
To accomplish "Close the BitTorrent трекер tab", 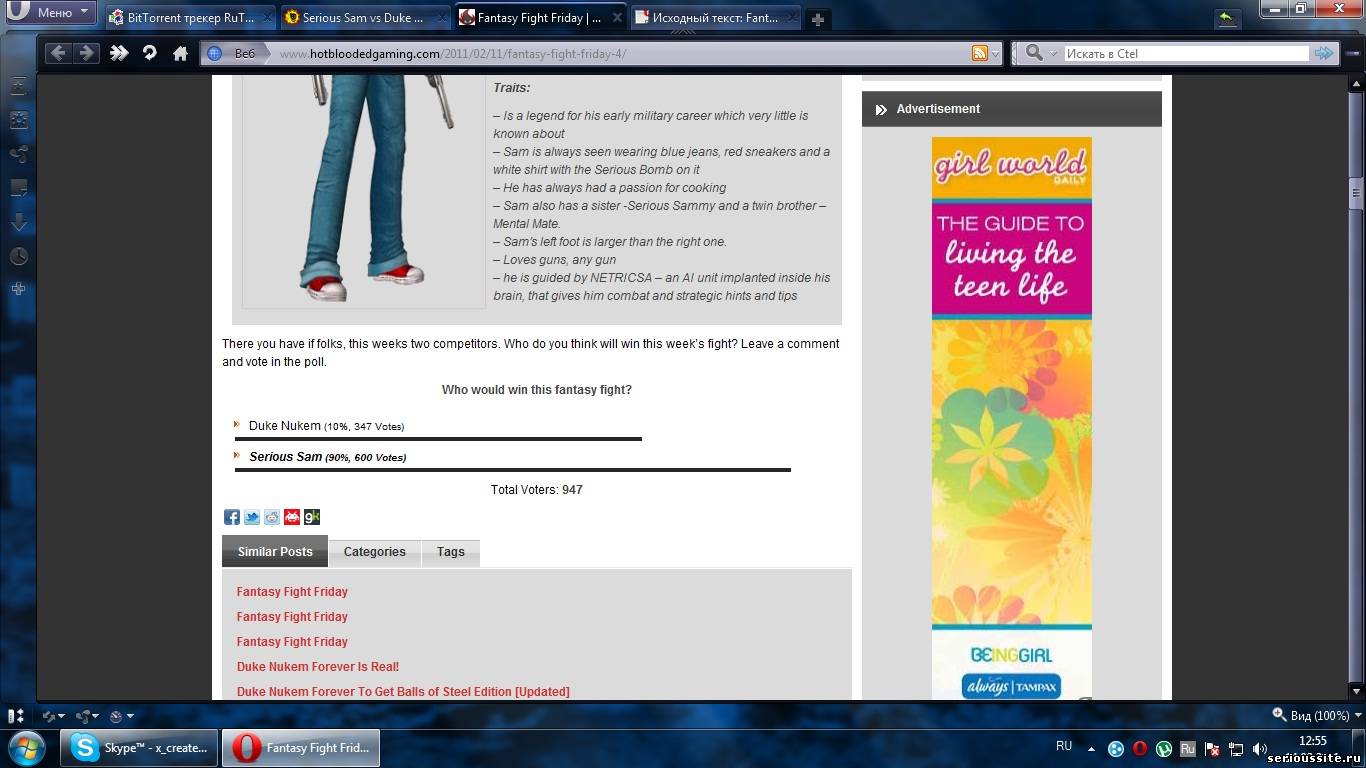I will pos(267,18).
